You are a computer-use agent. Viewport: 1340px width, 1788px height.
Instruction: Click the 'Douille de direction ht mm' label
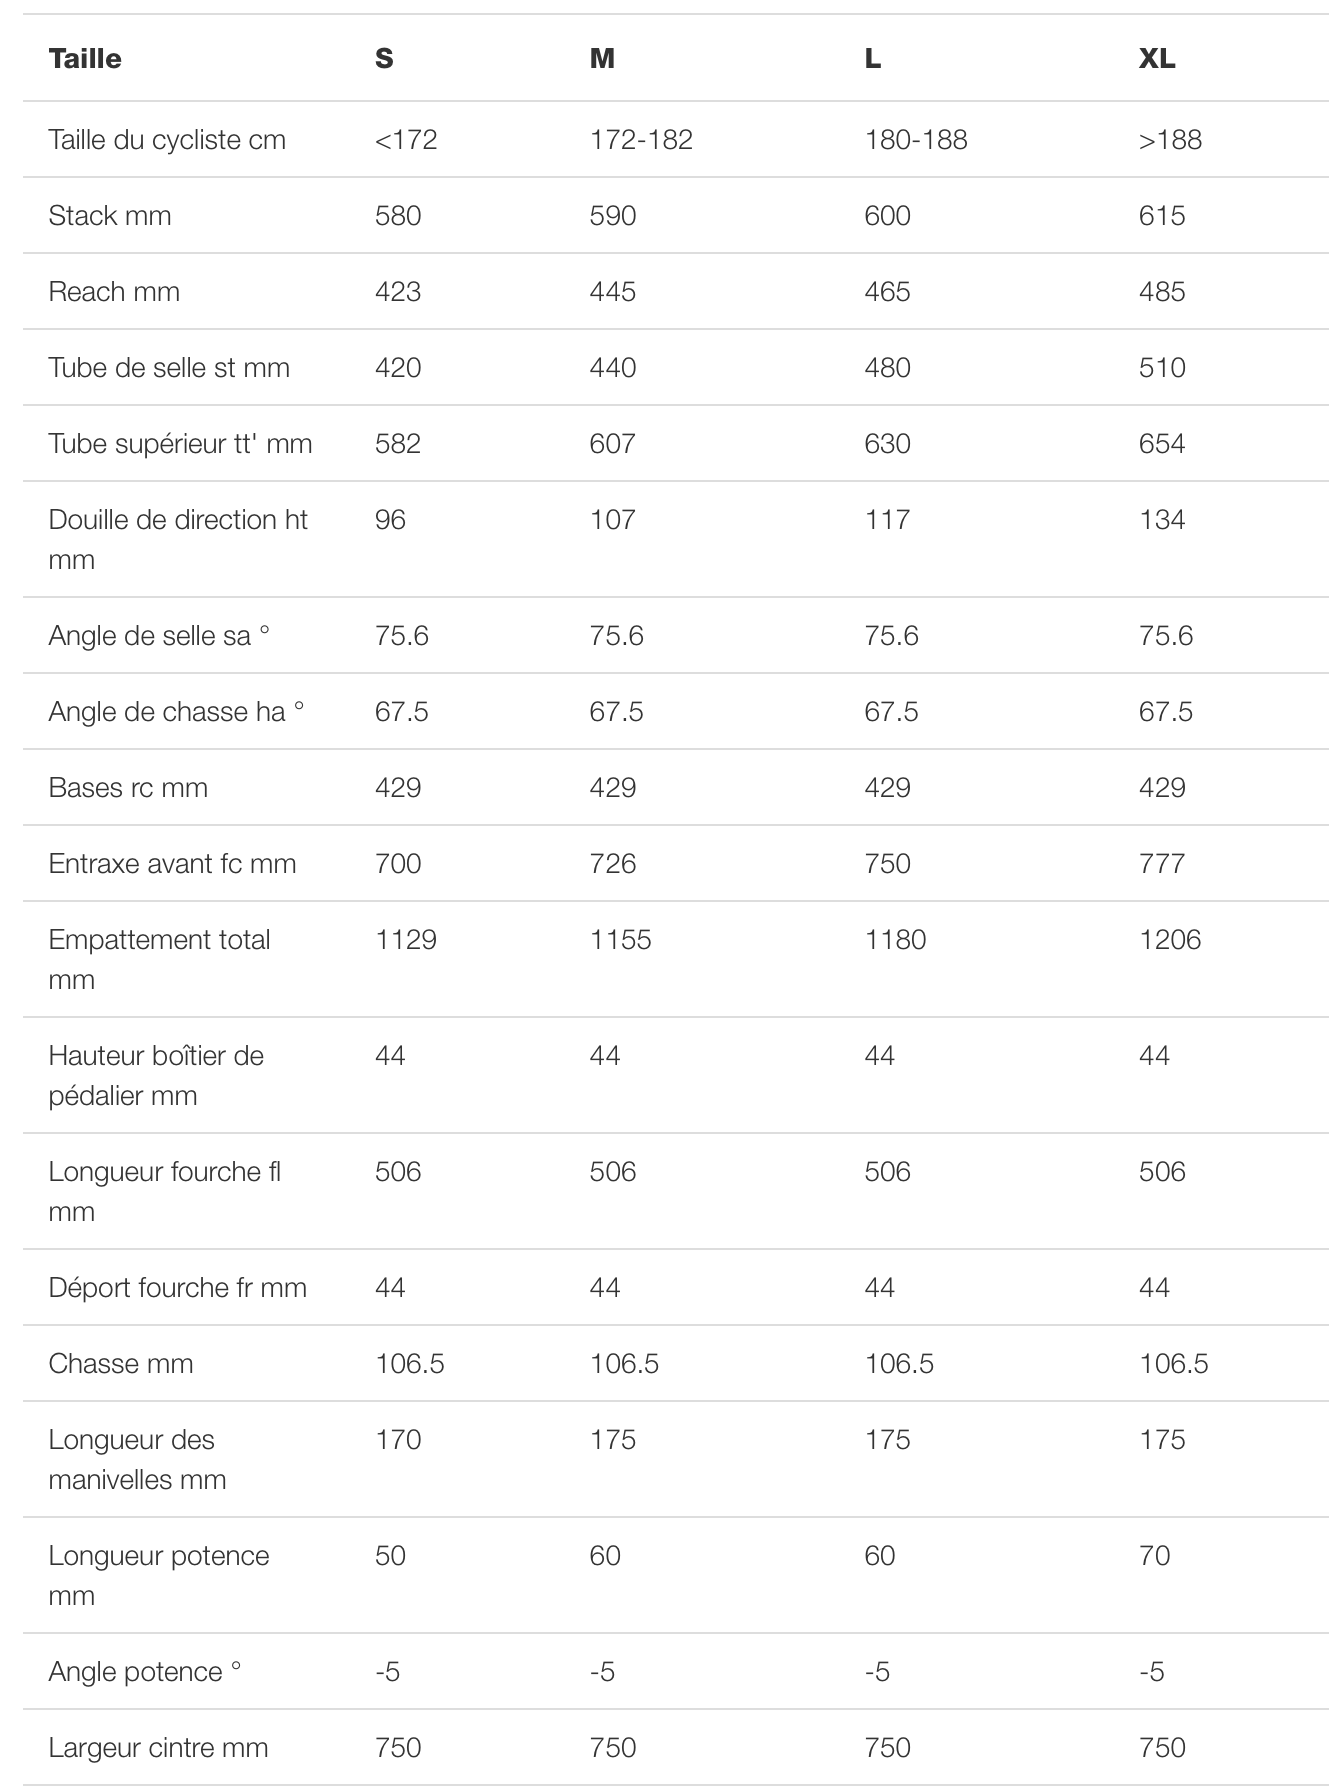pyautogui.click(x=178, y=539)
